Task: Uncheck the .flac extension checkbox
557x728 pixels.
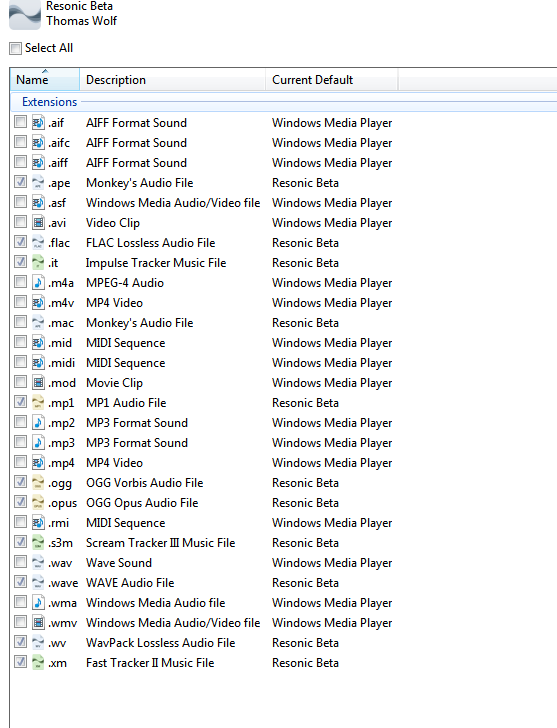Action: [x=20, y=241]
